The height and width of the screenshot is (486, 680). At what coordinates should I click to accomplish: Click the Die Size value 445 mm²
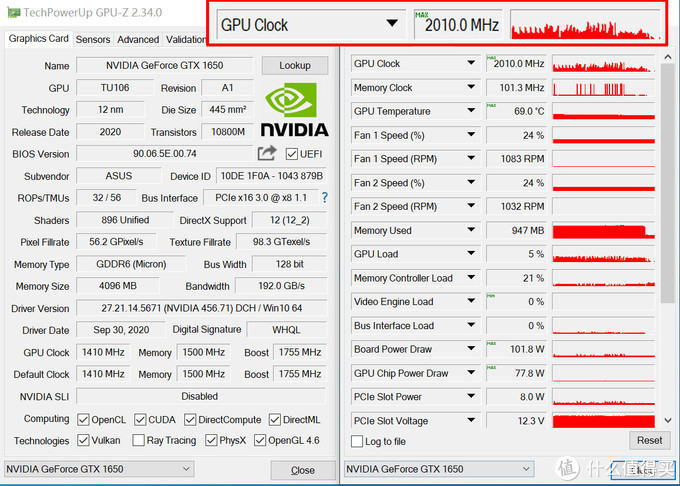click(227, 110)
